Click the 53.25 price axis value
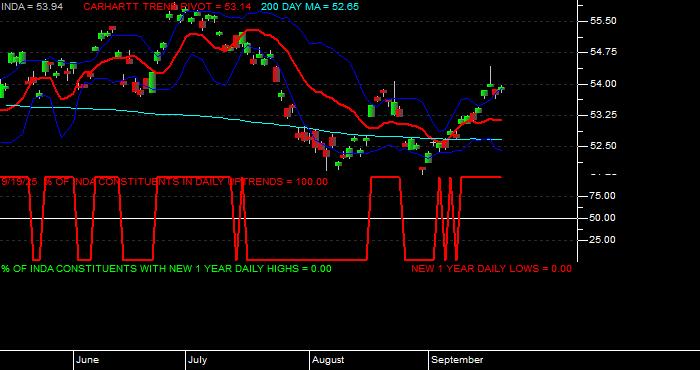The image size is (700, 370). (x=603, y=115)
